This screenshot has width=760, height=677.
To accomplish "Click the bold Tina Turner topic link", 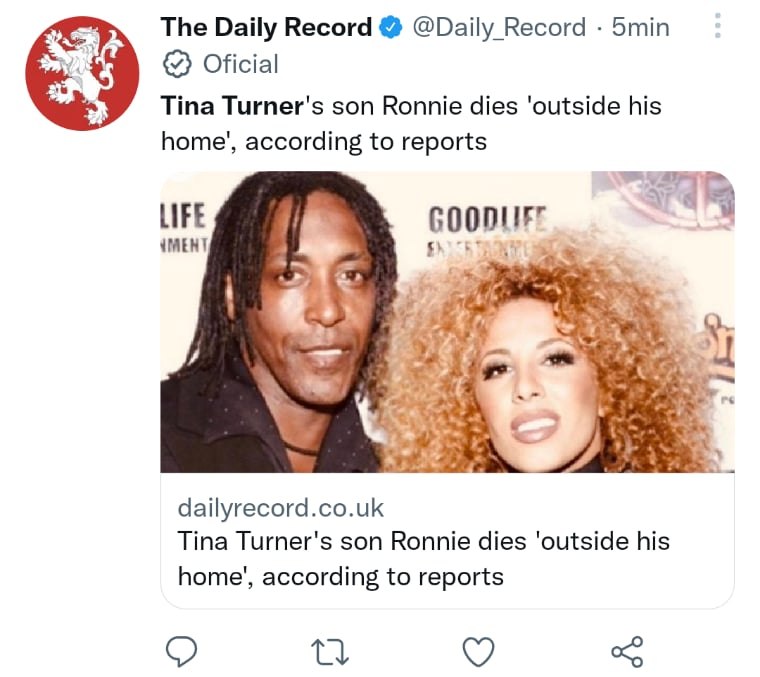I will tap(232, 106).
